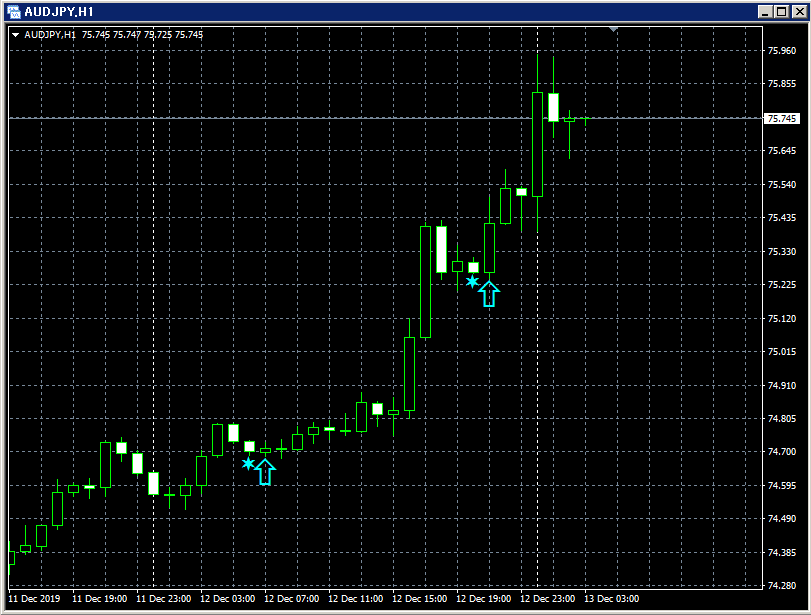Viewport: 811px width, 615px height.
Task: Select the blue up arrow buy signal near 74.595
Action: click(265, 470)
